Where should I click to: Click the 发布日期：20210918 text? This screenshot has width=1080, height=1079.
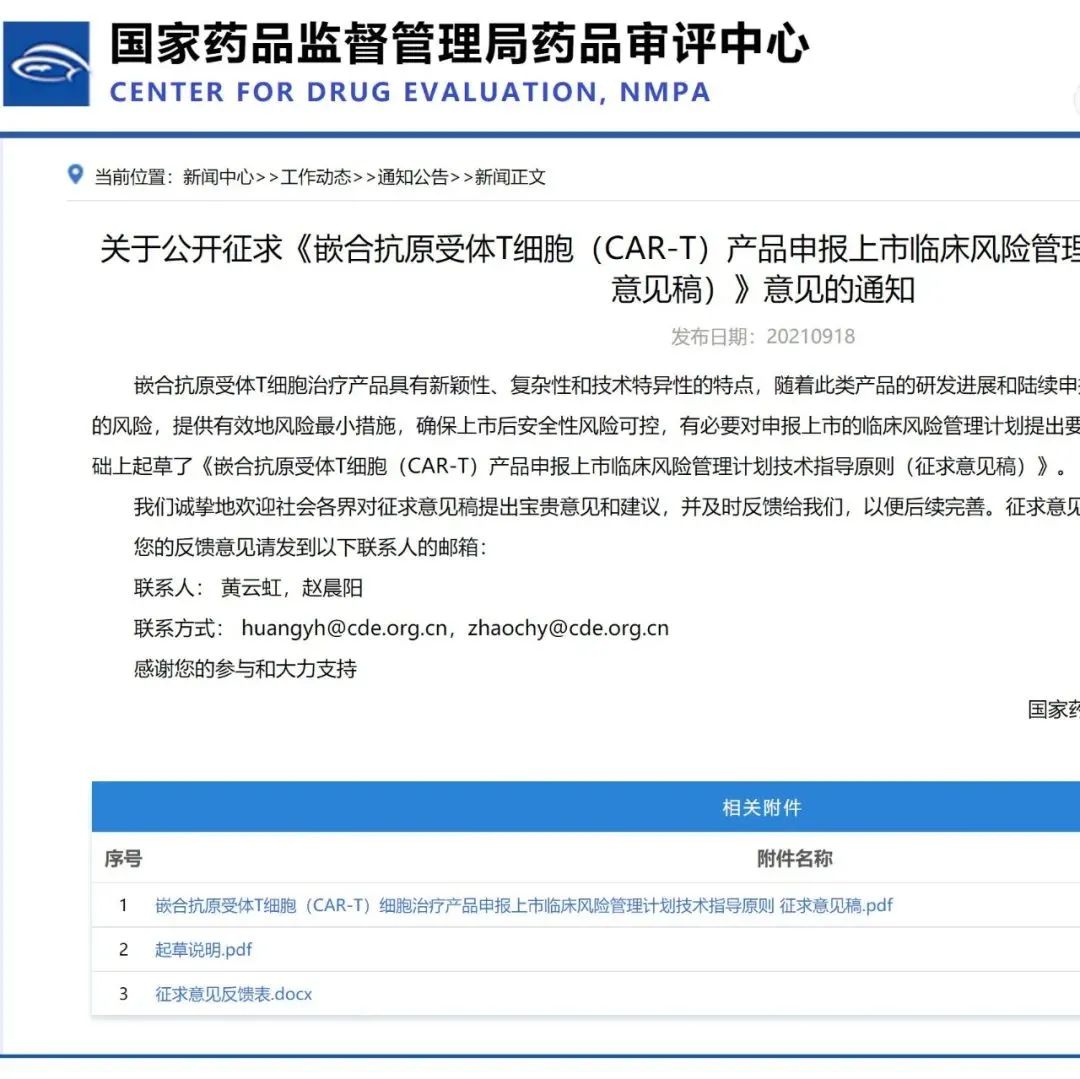pos(762,337)
